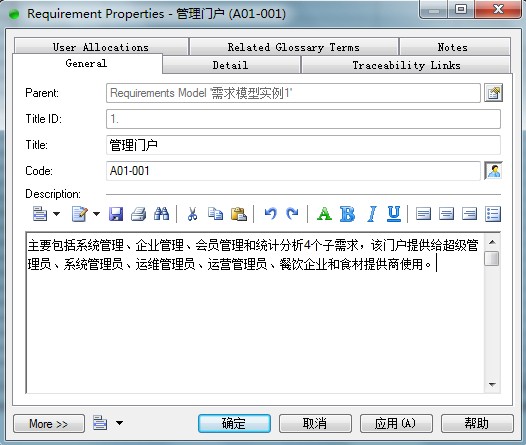
Task: Toggle italic formatting with I icon
Action: 372,214
